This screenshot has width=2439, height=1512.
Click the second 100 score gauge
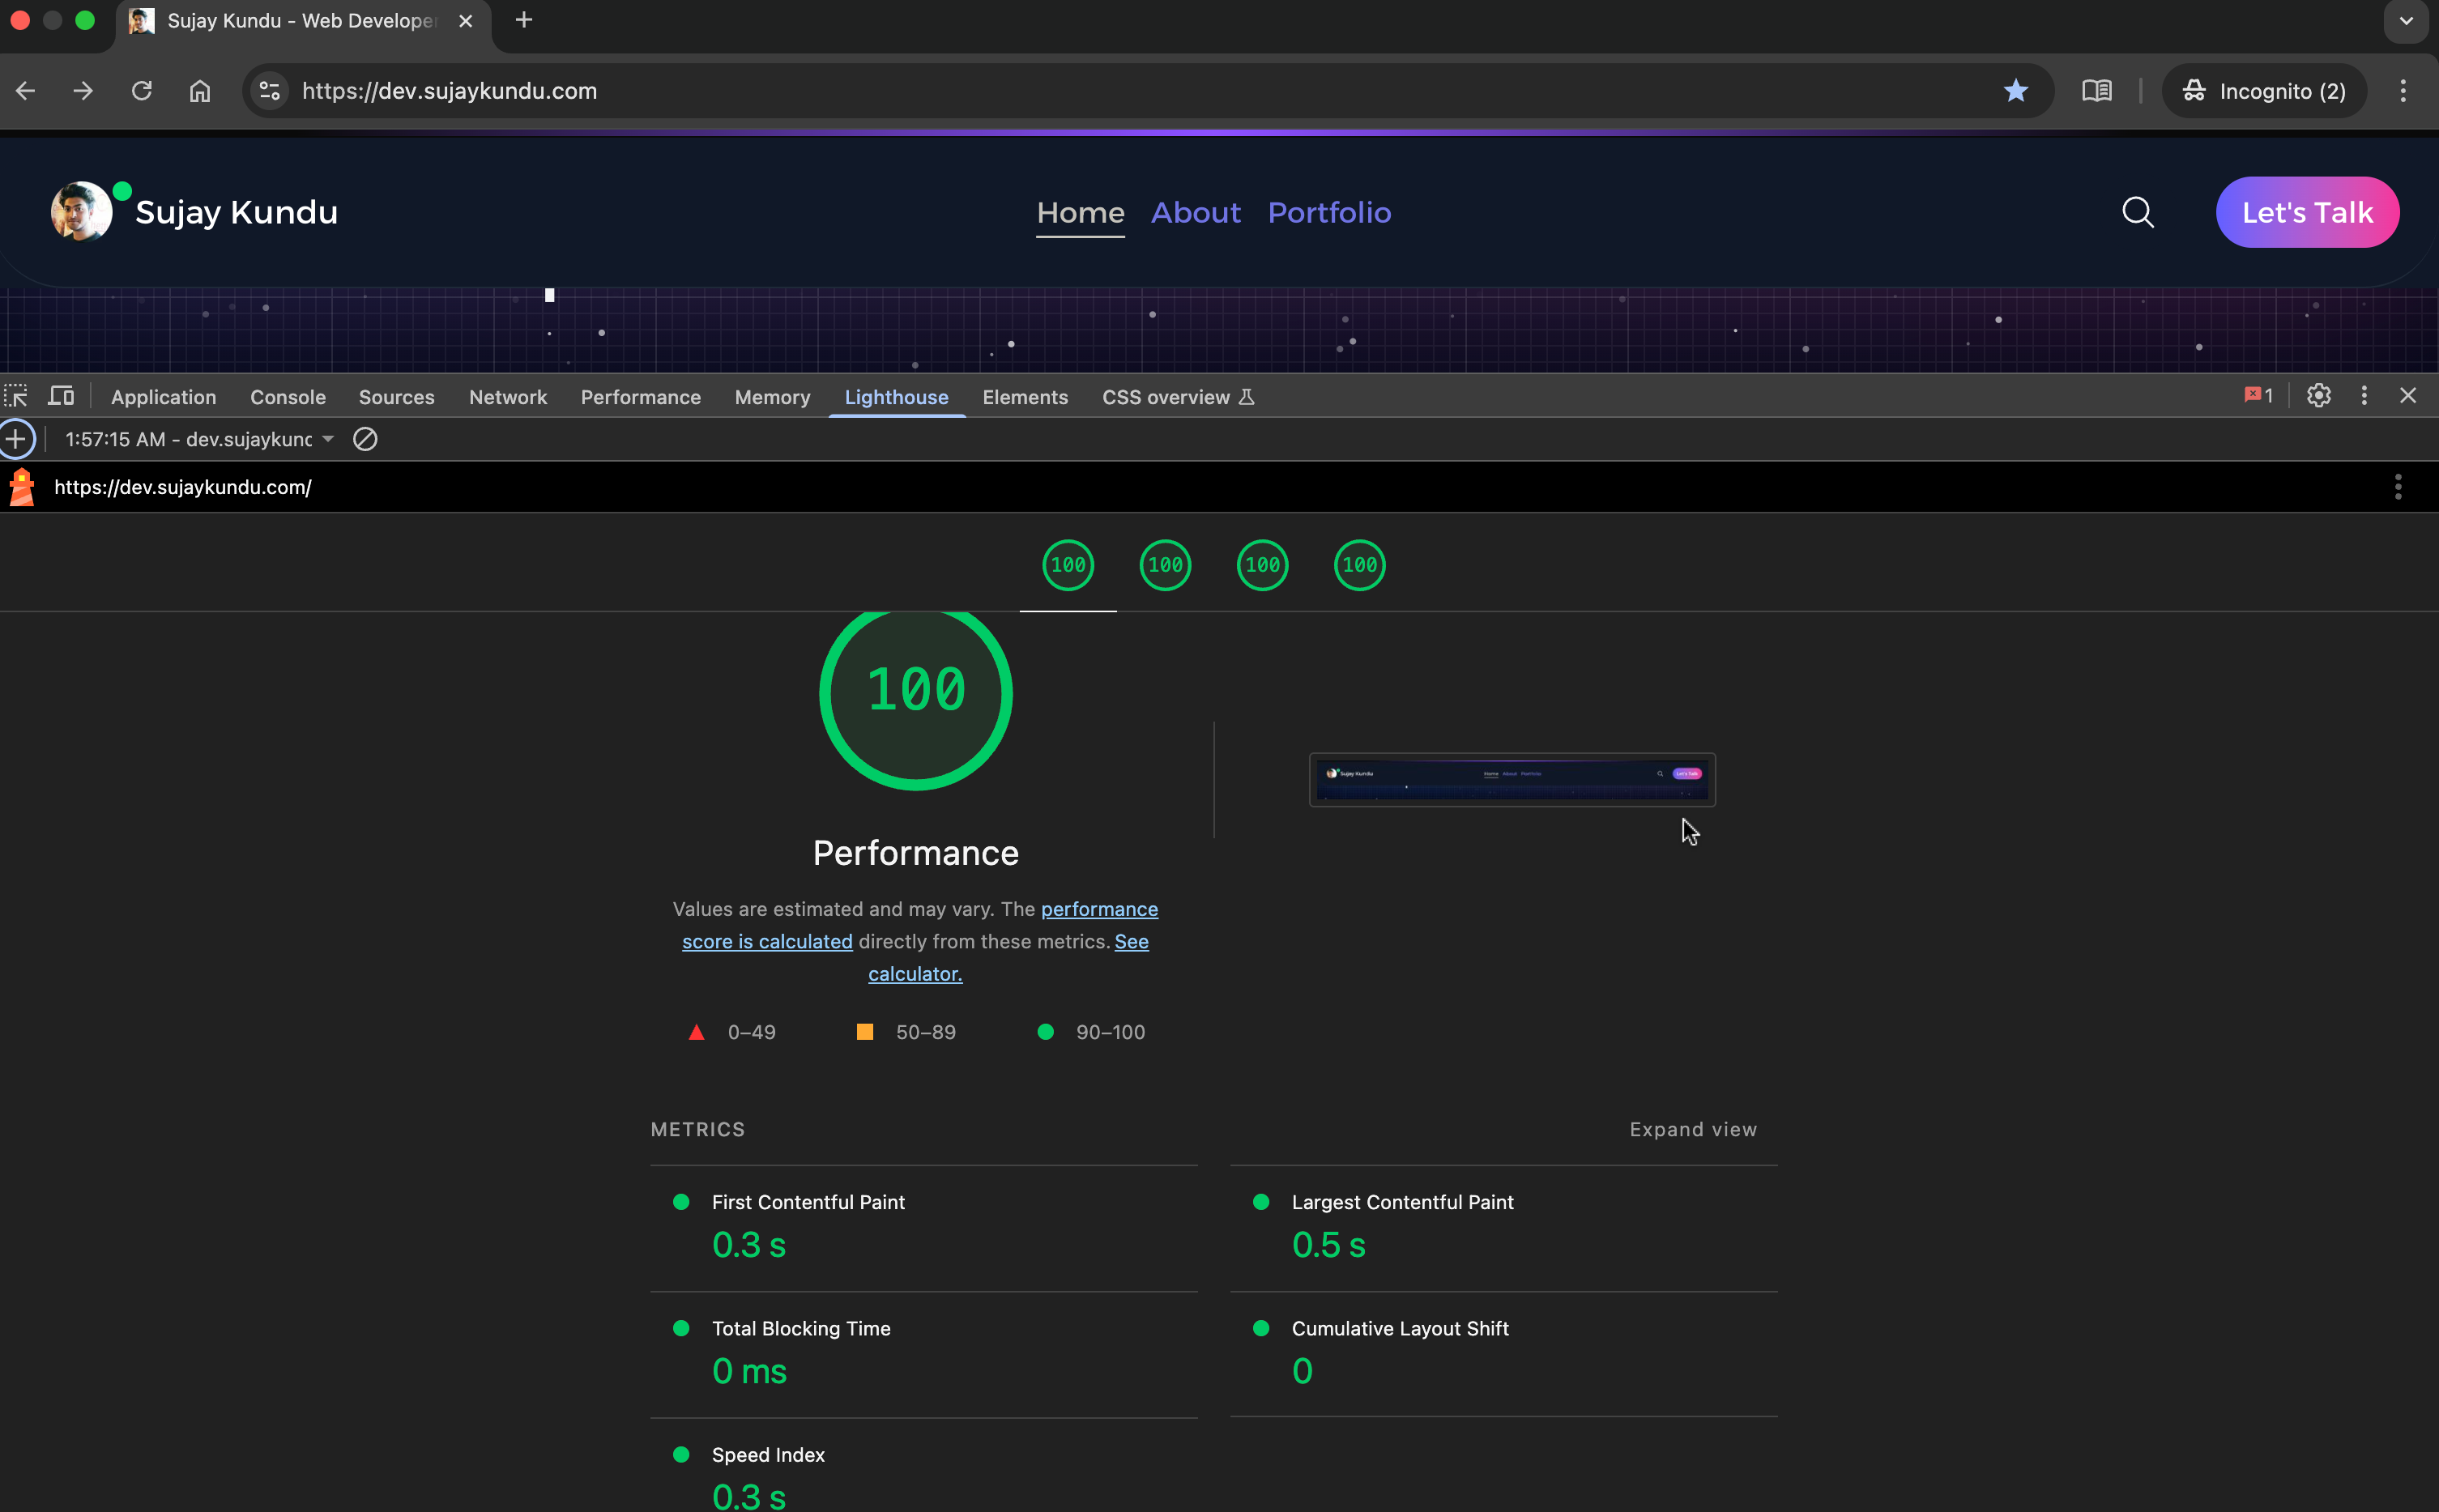(1165, 565)
